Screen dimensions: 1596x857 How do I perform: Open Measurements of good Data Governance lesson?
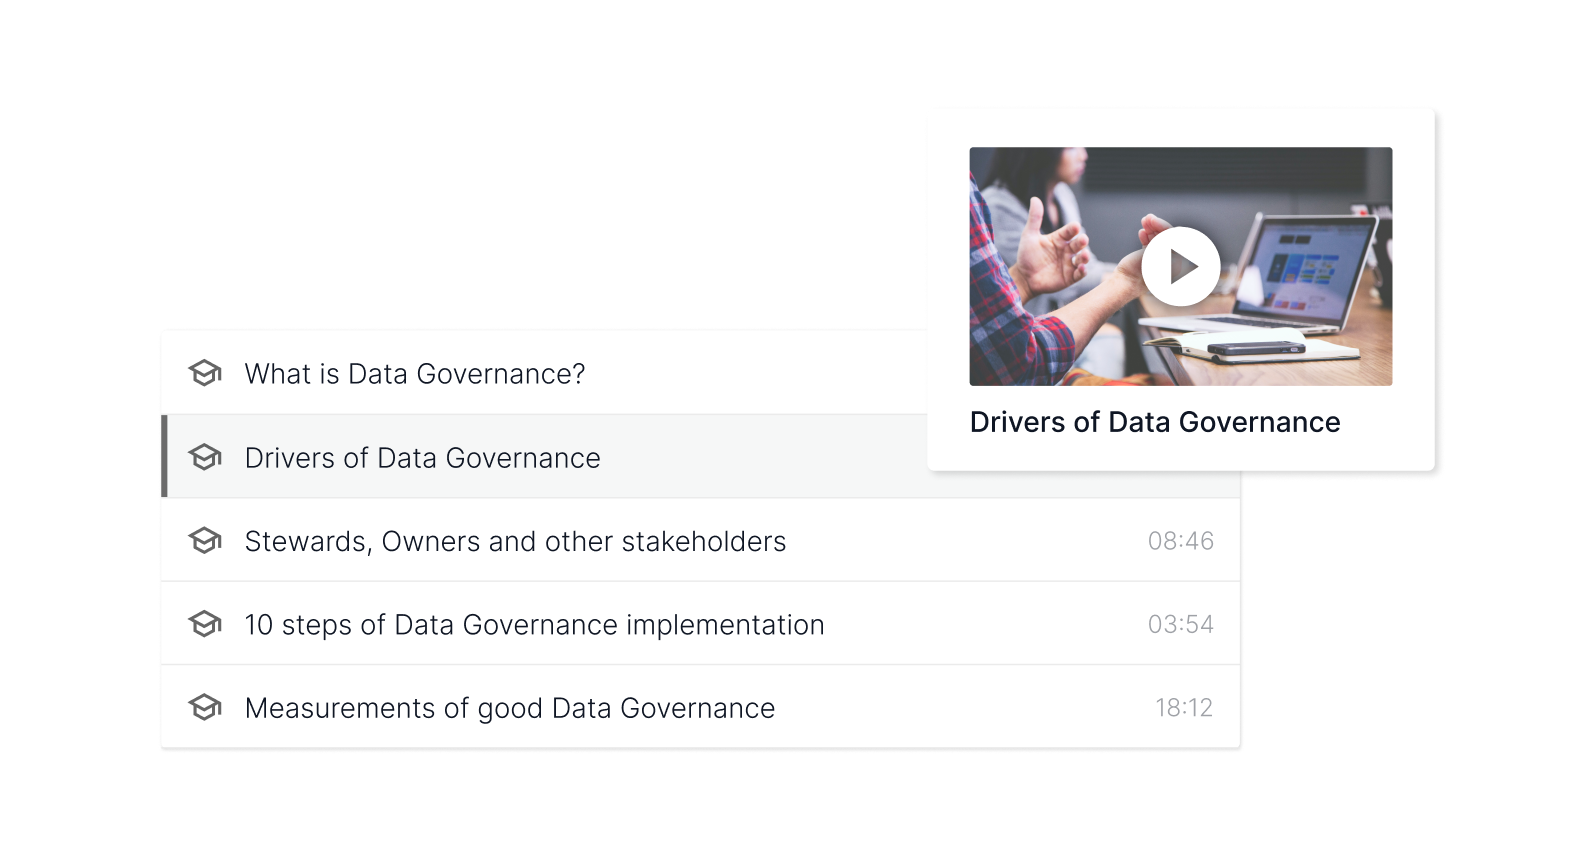509,708
